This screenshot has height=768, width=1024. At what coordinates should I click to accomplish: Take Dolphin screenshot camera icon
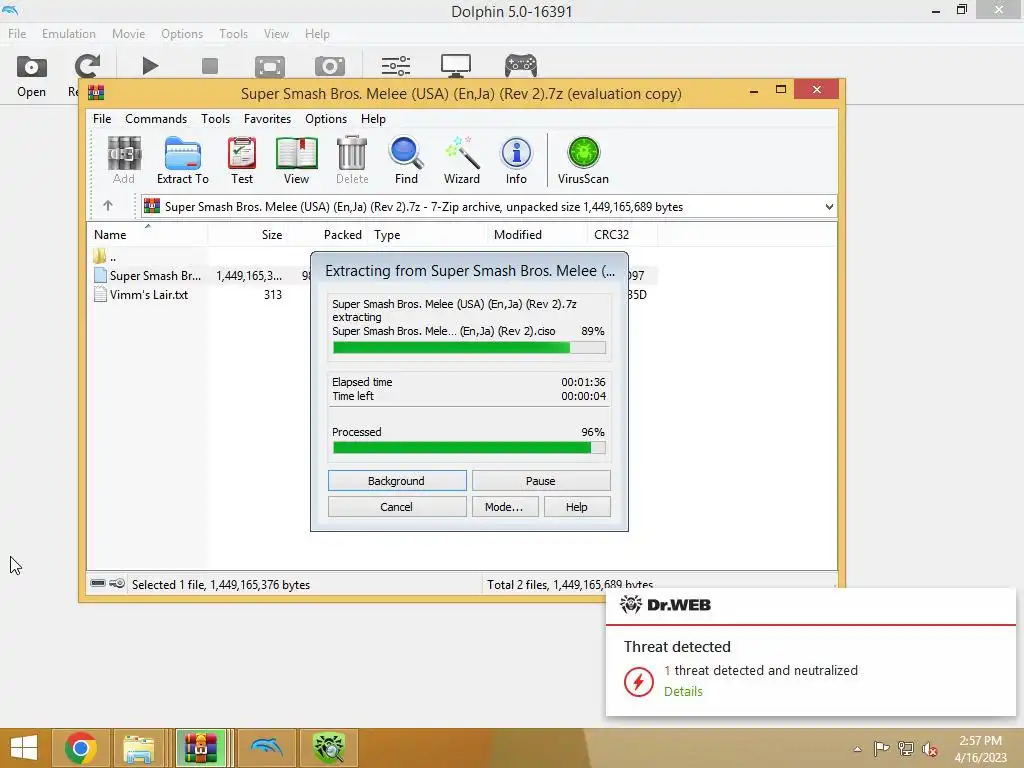pos(330,66)
